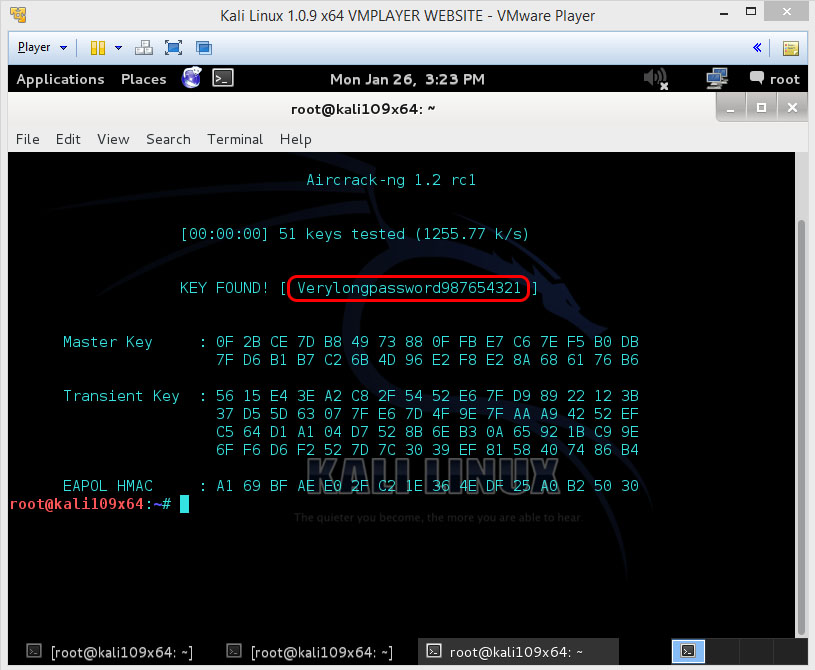Click the 'Aircrack-ng 1.2 rc1' title text
Image resolution: width=815 pixels, height=670 pixels.
(391, 180)
